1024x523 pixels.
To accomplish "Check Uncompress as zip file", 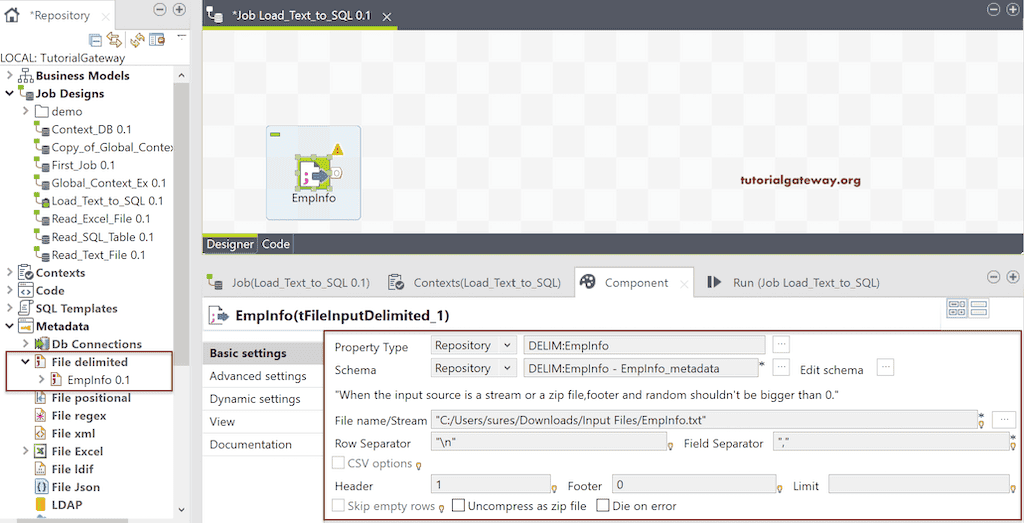I will click(458, 505).
